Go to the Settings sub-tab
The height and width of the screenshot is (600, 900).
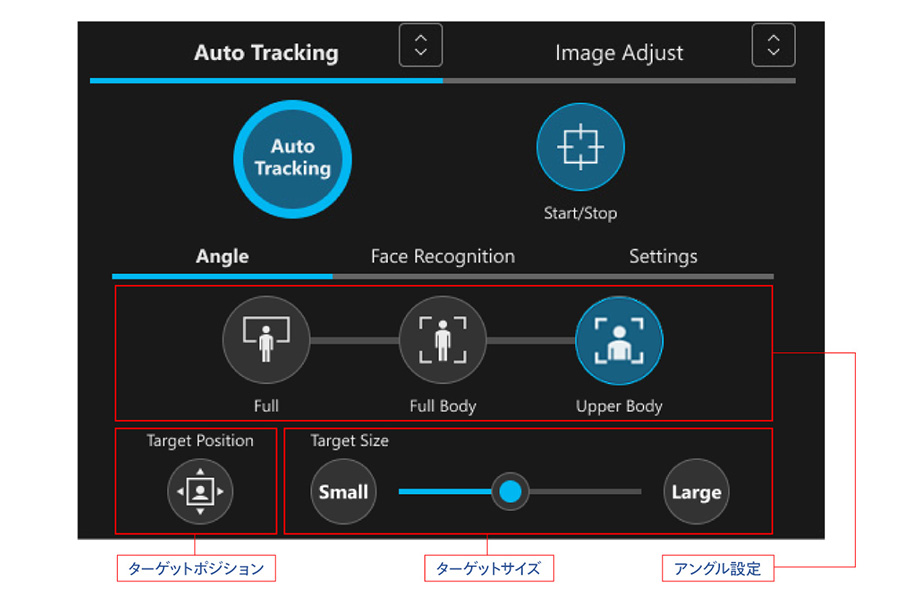663,257
